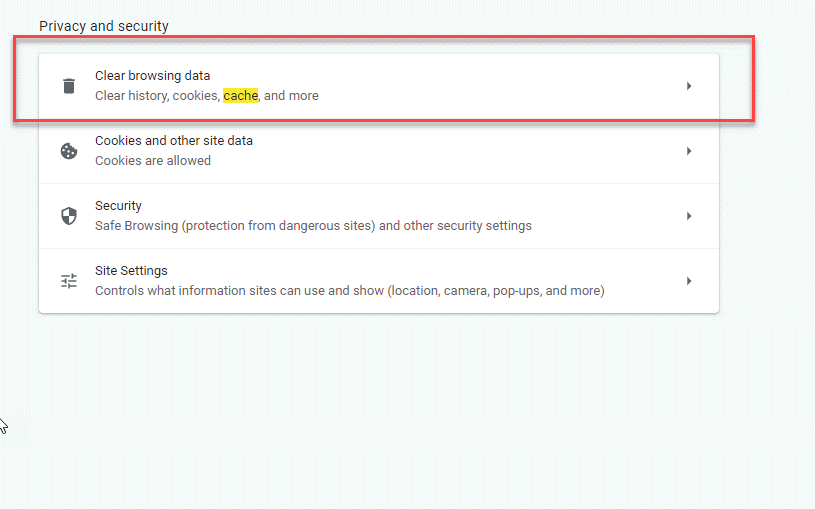Screen dimensions: 815x509
Task: Open Site Settings chevron arrow
Action: point(689,281)
